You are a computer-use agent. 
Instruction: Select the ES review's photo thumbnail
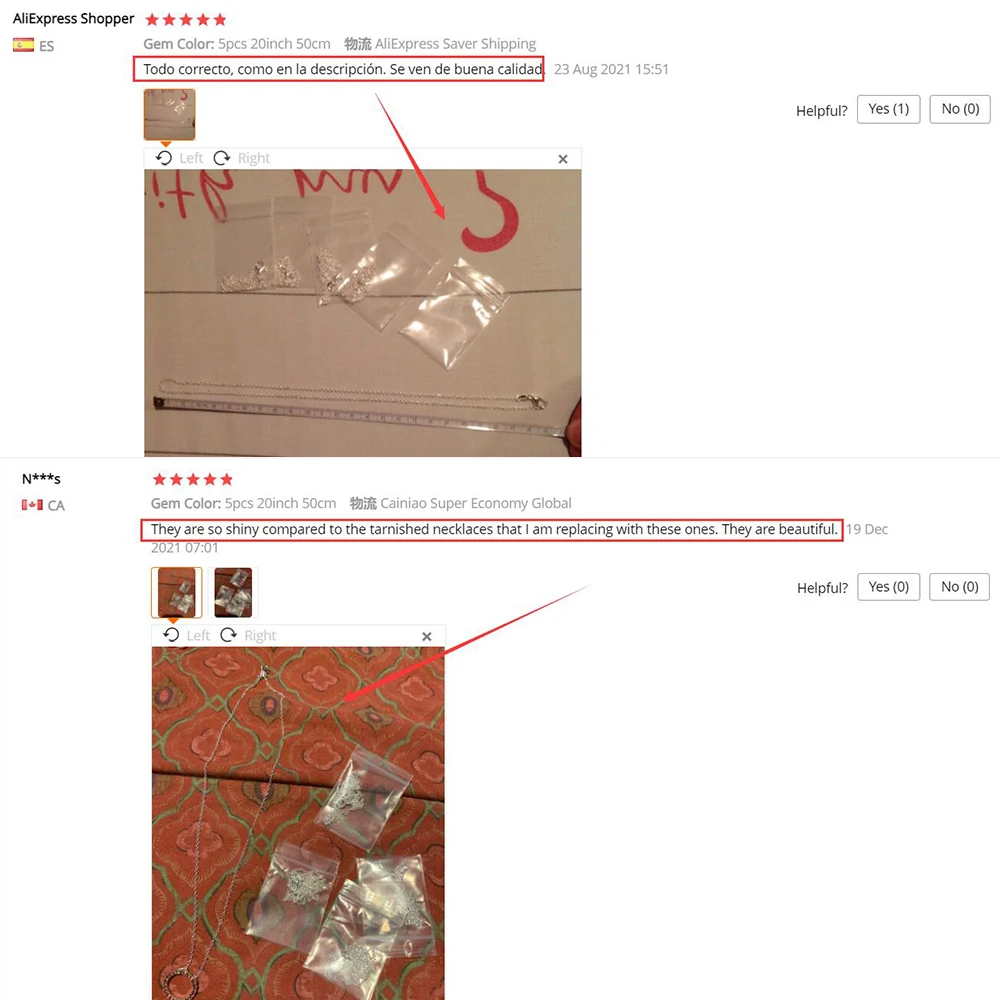point(170,114)
